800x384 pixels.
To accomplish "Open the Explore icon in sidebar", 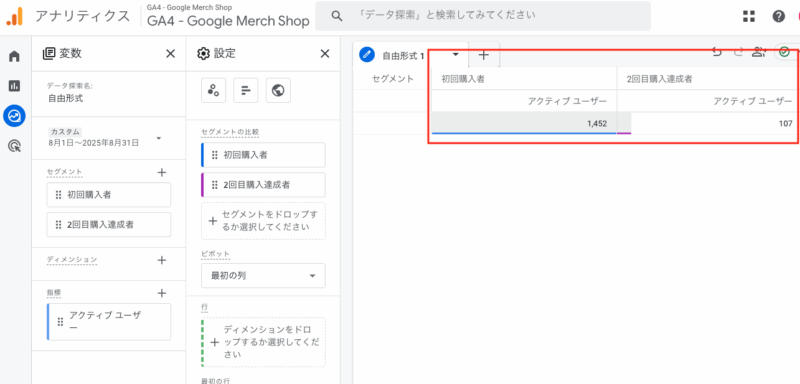I will pyautogui.click(x=14, y=116).
